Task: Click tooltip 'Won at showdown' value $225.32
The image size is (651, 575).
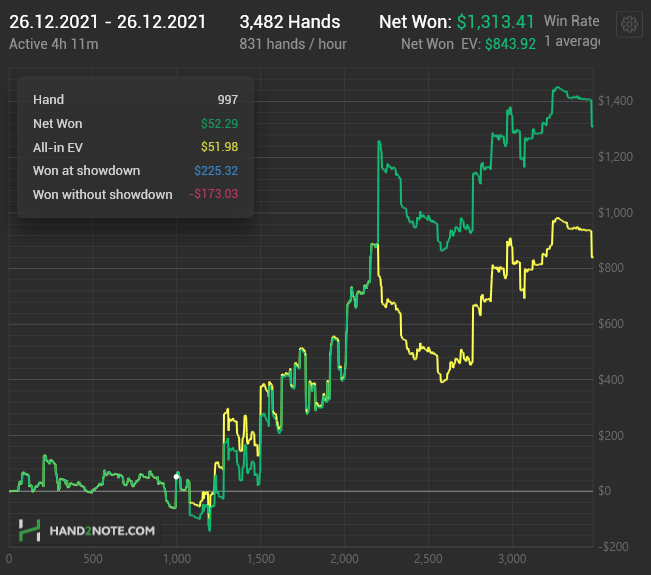Action: pos(216,171)
